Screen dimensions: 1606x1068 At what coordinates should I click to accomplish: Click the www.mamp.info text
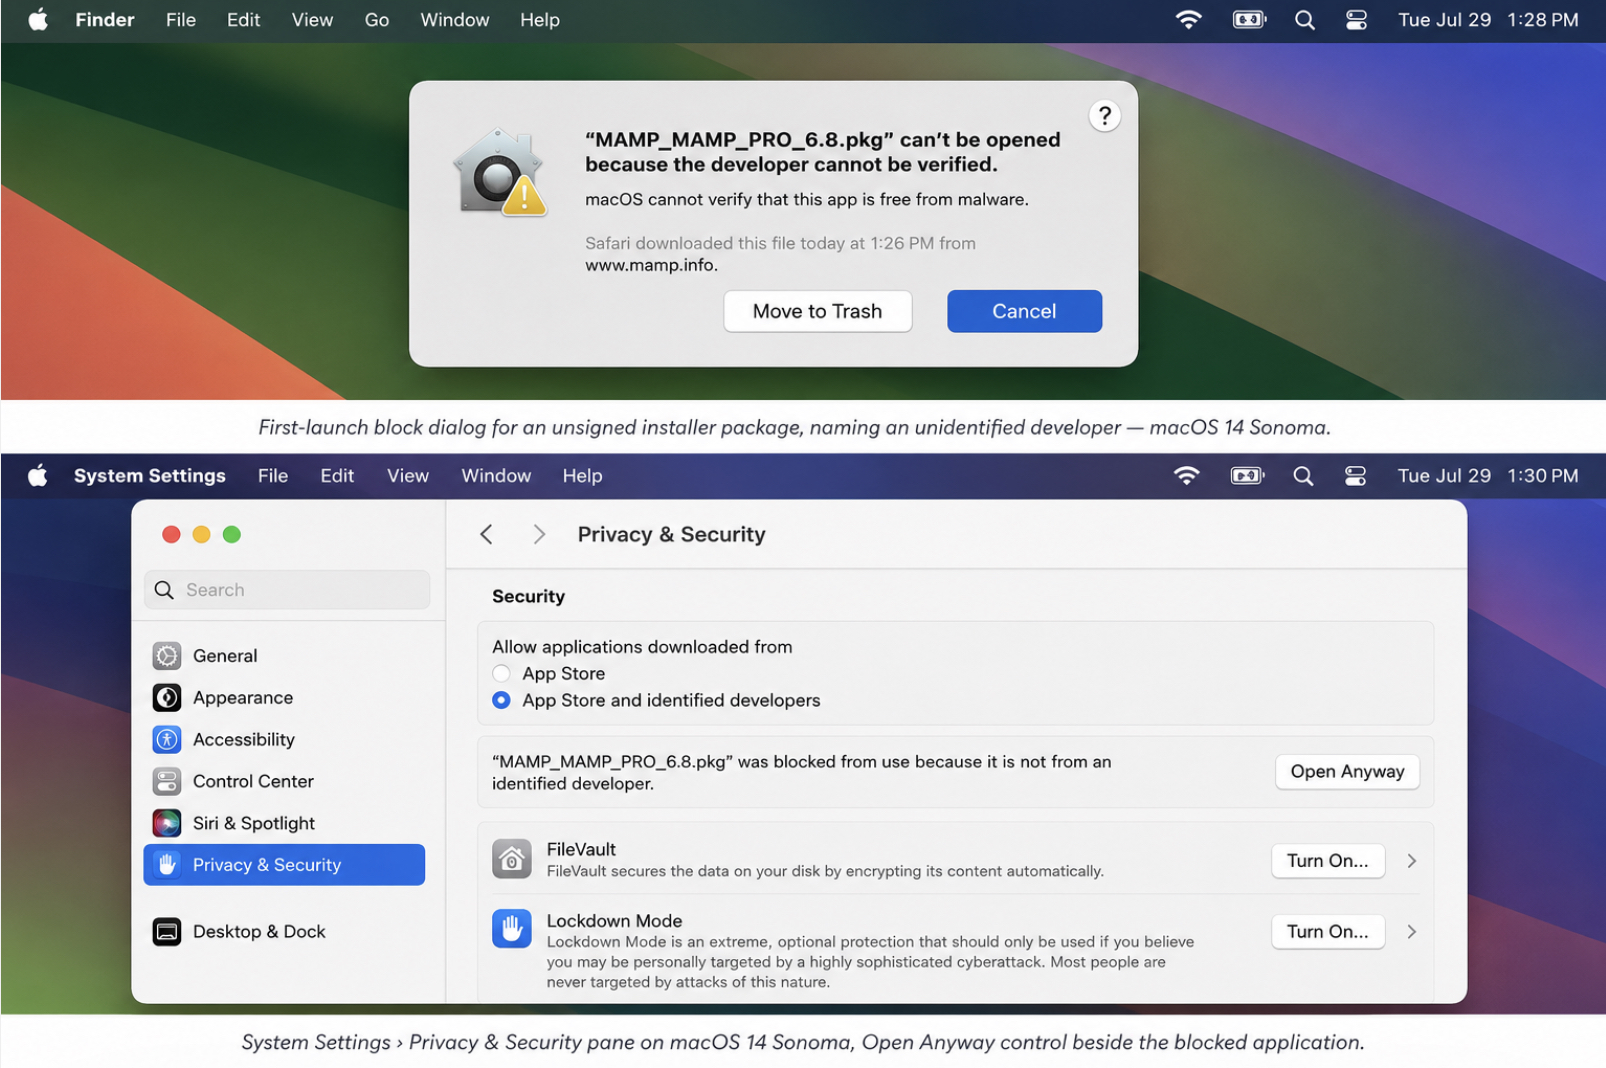(x=651, y=265)
